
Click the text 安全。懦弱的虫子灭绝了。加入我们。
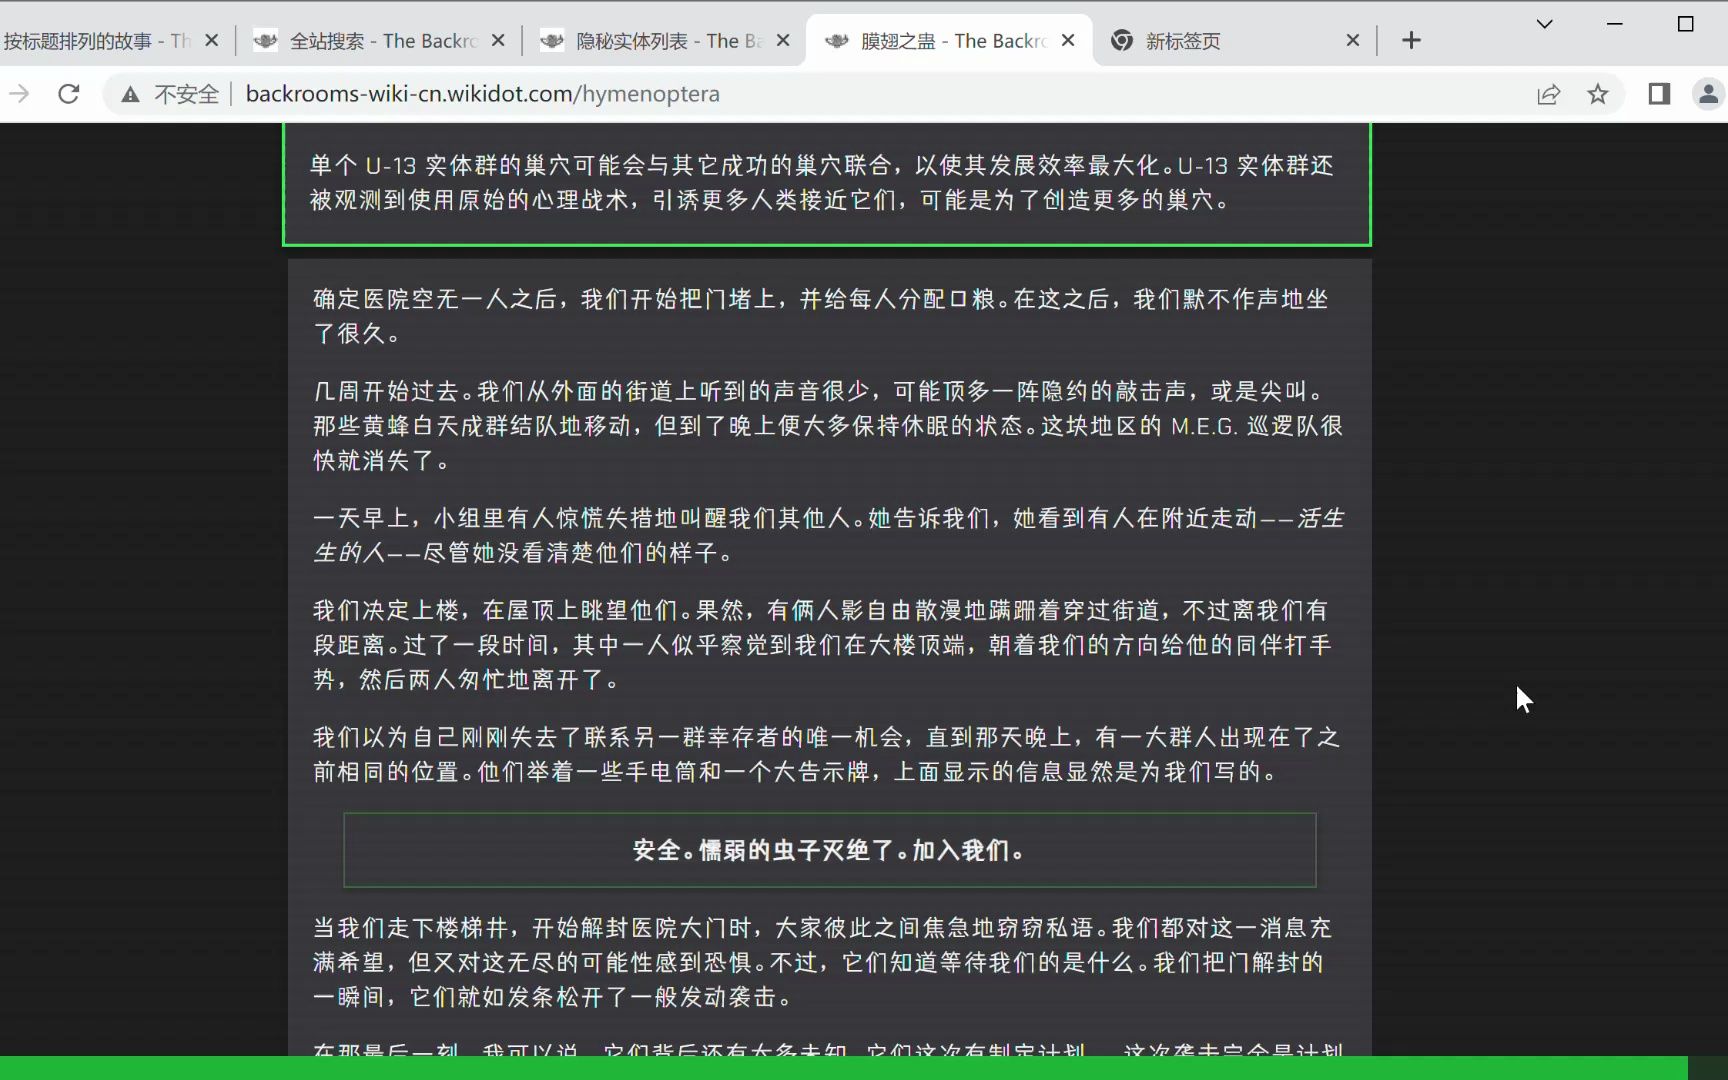(x=829, y=850)
